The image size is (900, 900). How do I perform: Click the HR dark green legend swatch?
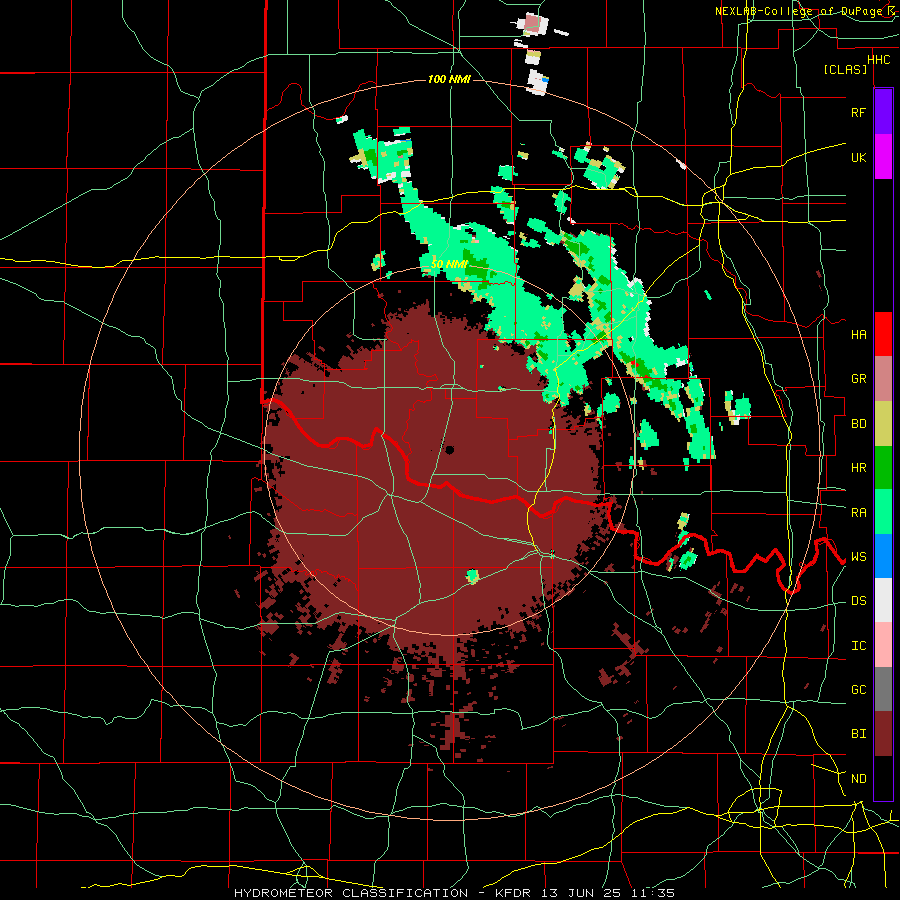883,467
